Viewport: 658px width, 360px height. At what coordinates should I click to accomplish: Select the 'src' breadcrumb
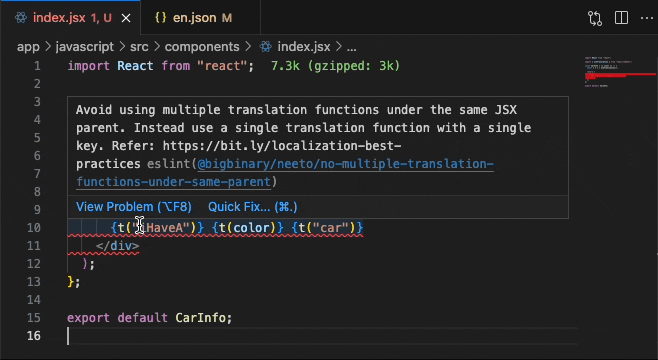pos(139,47)
